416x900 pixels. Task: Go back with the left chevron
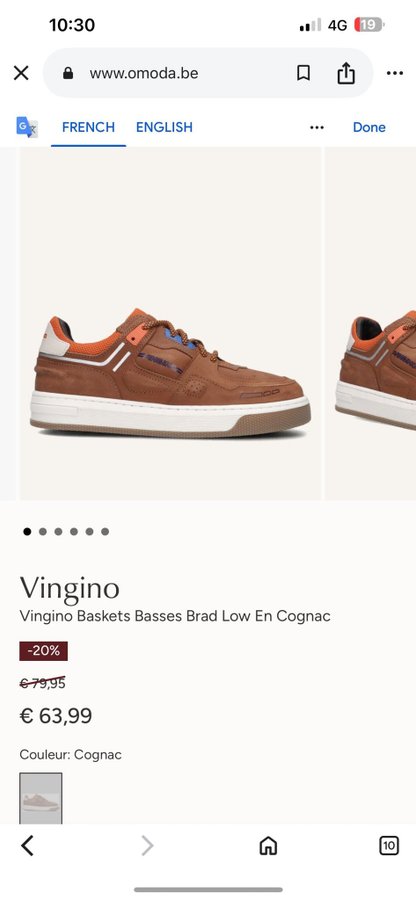coord(27,845)
